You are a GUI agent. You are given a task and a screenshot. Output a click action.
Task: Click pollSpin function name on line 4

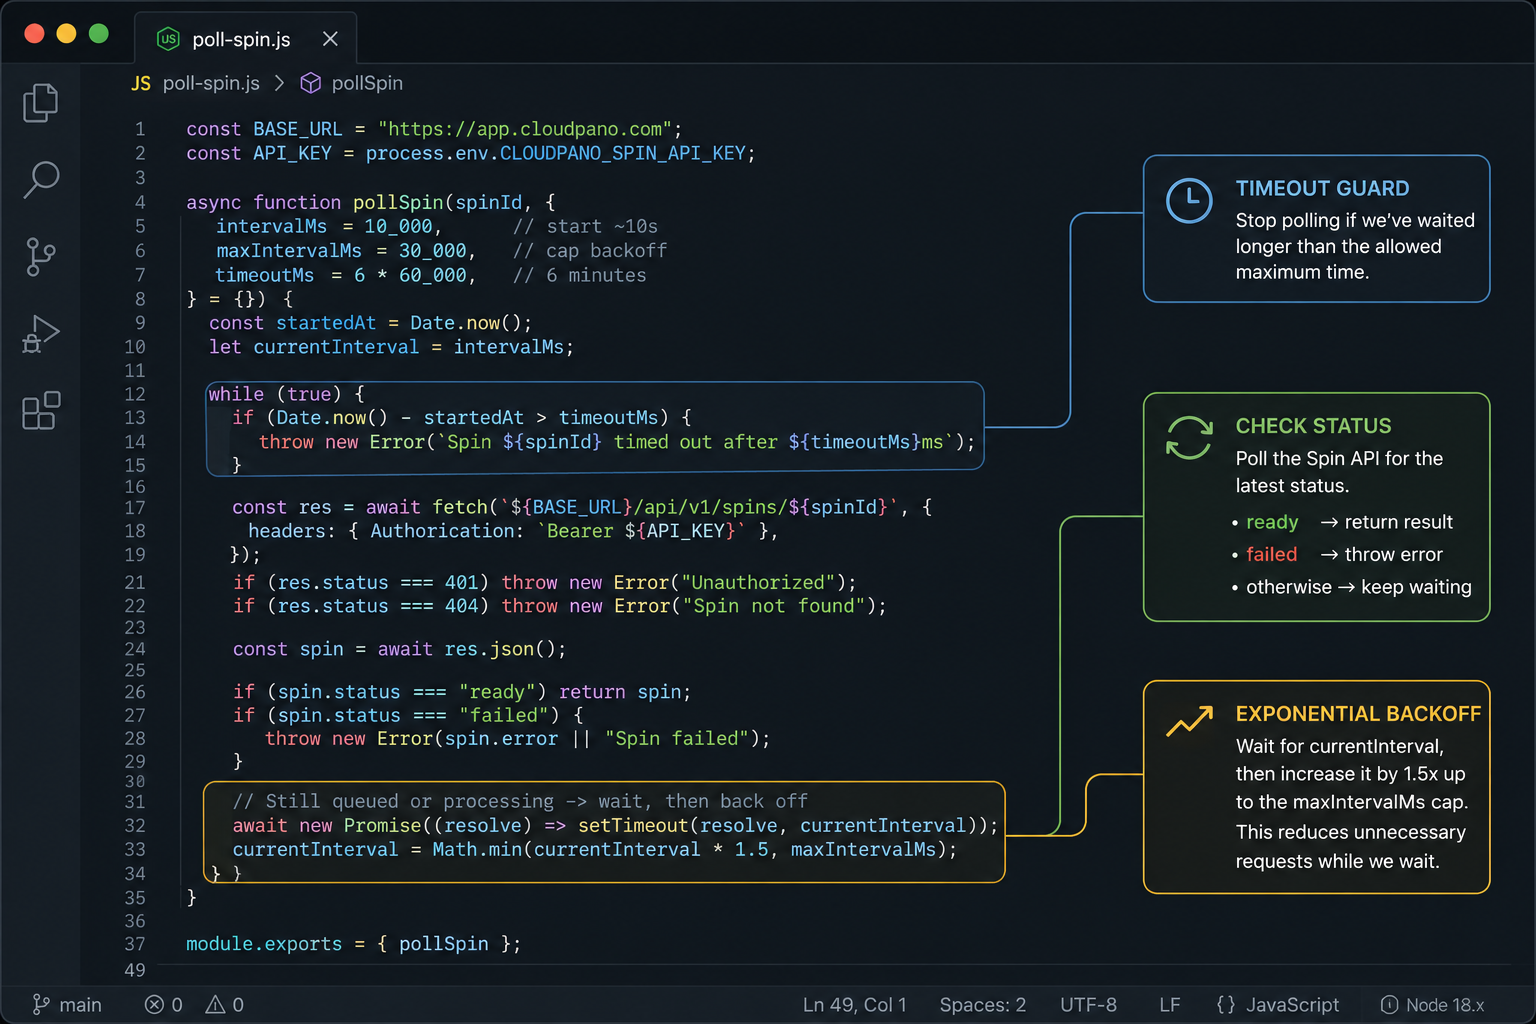point(398,203)
